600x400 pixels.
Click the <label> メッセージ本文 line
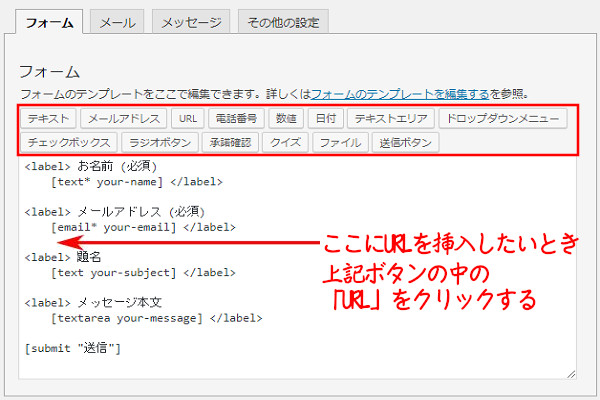click(93, 302)
